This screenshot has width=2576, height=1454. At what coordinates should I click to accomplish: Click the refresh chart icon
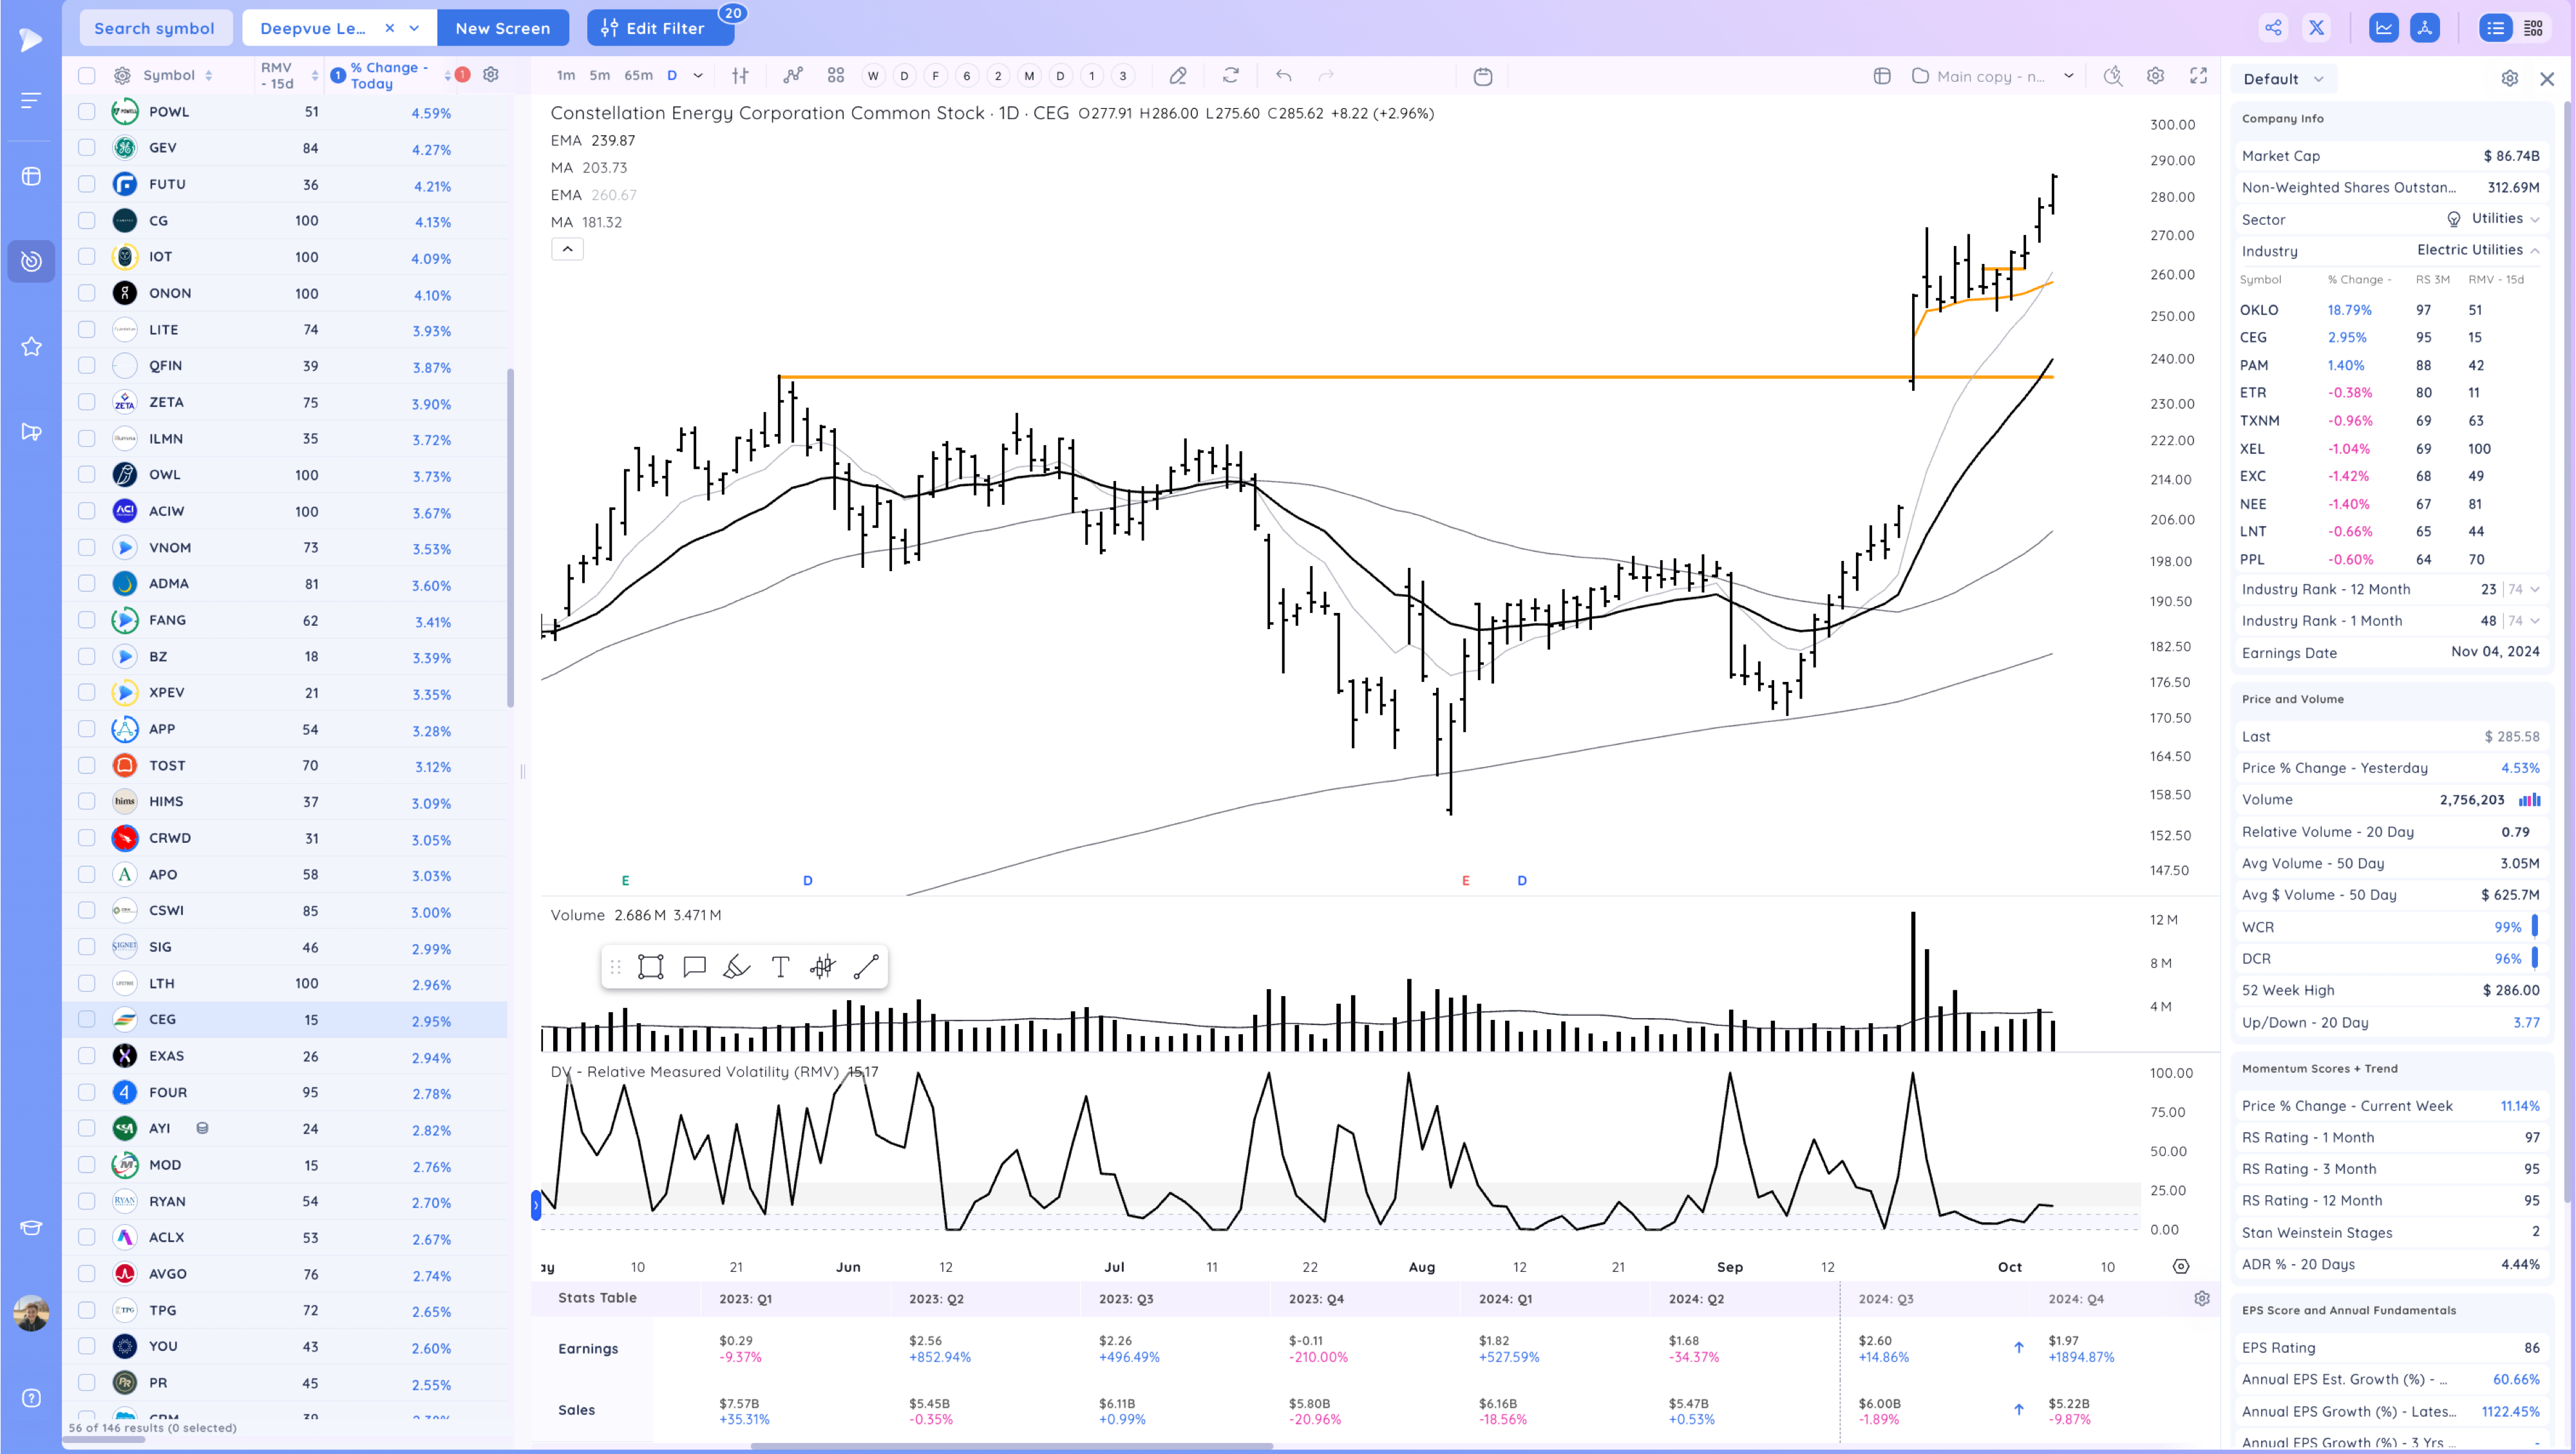coord(1230,75)
